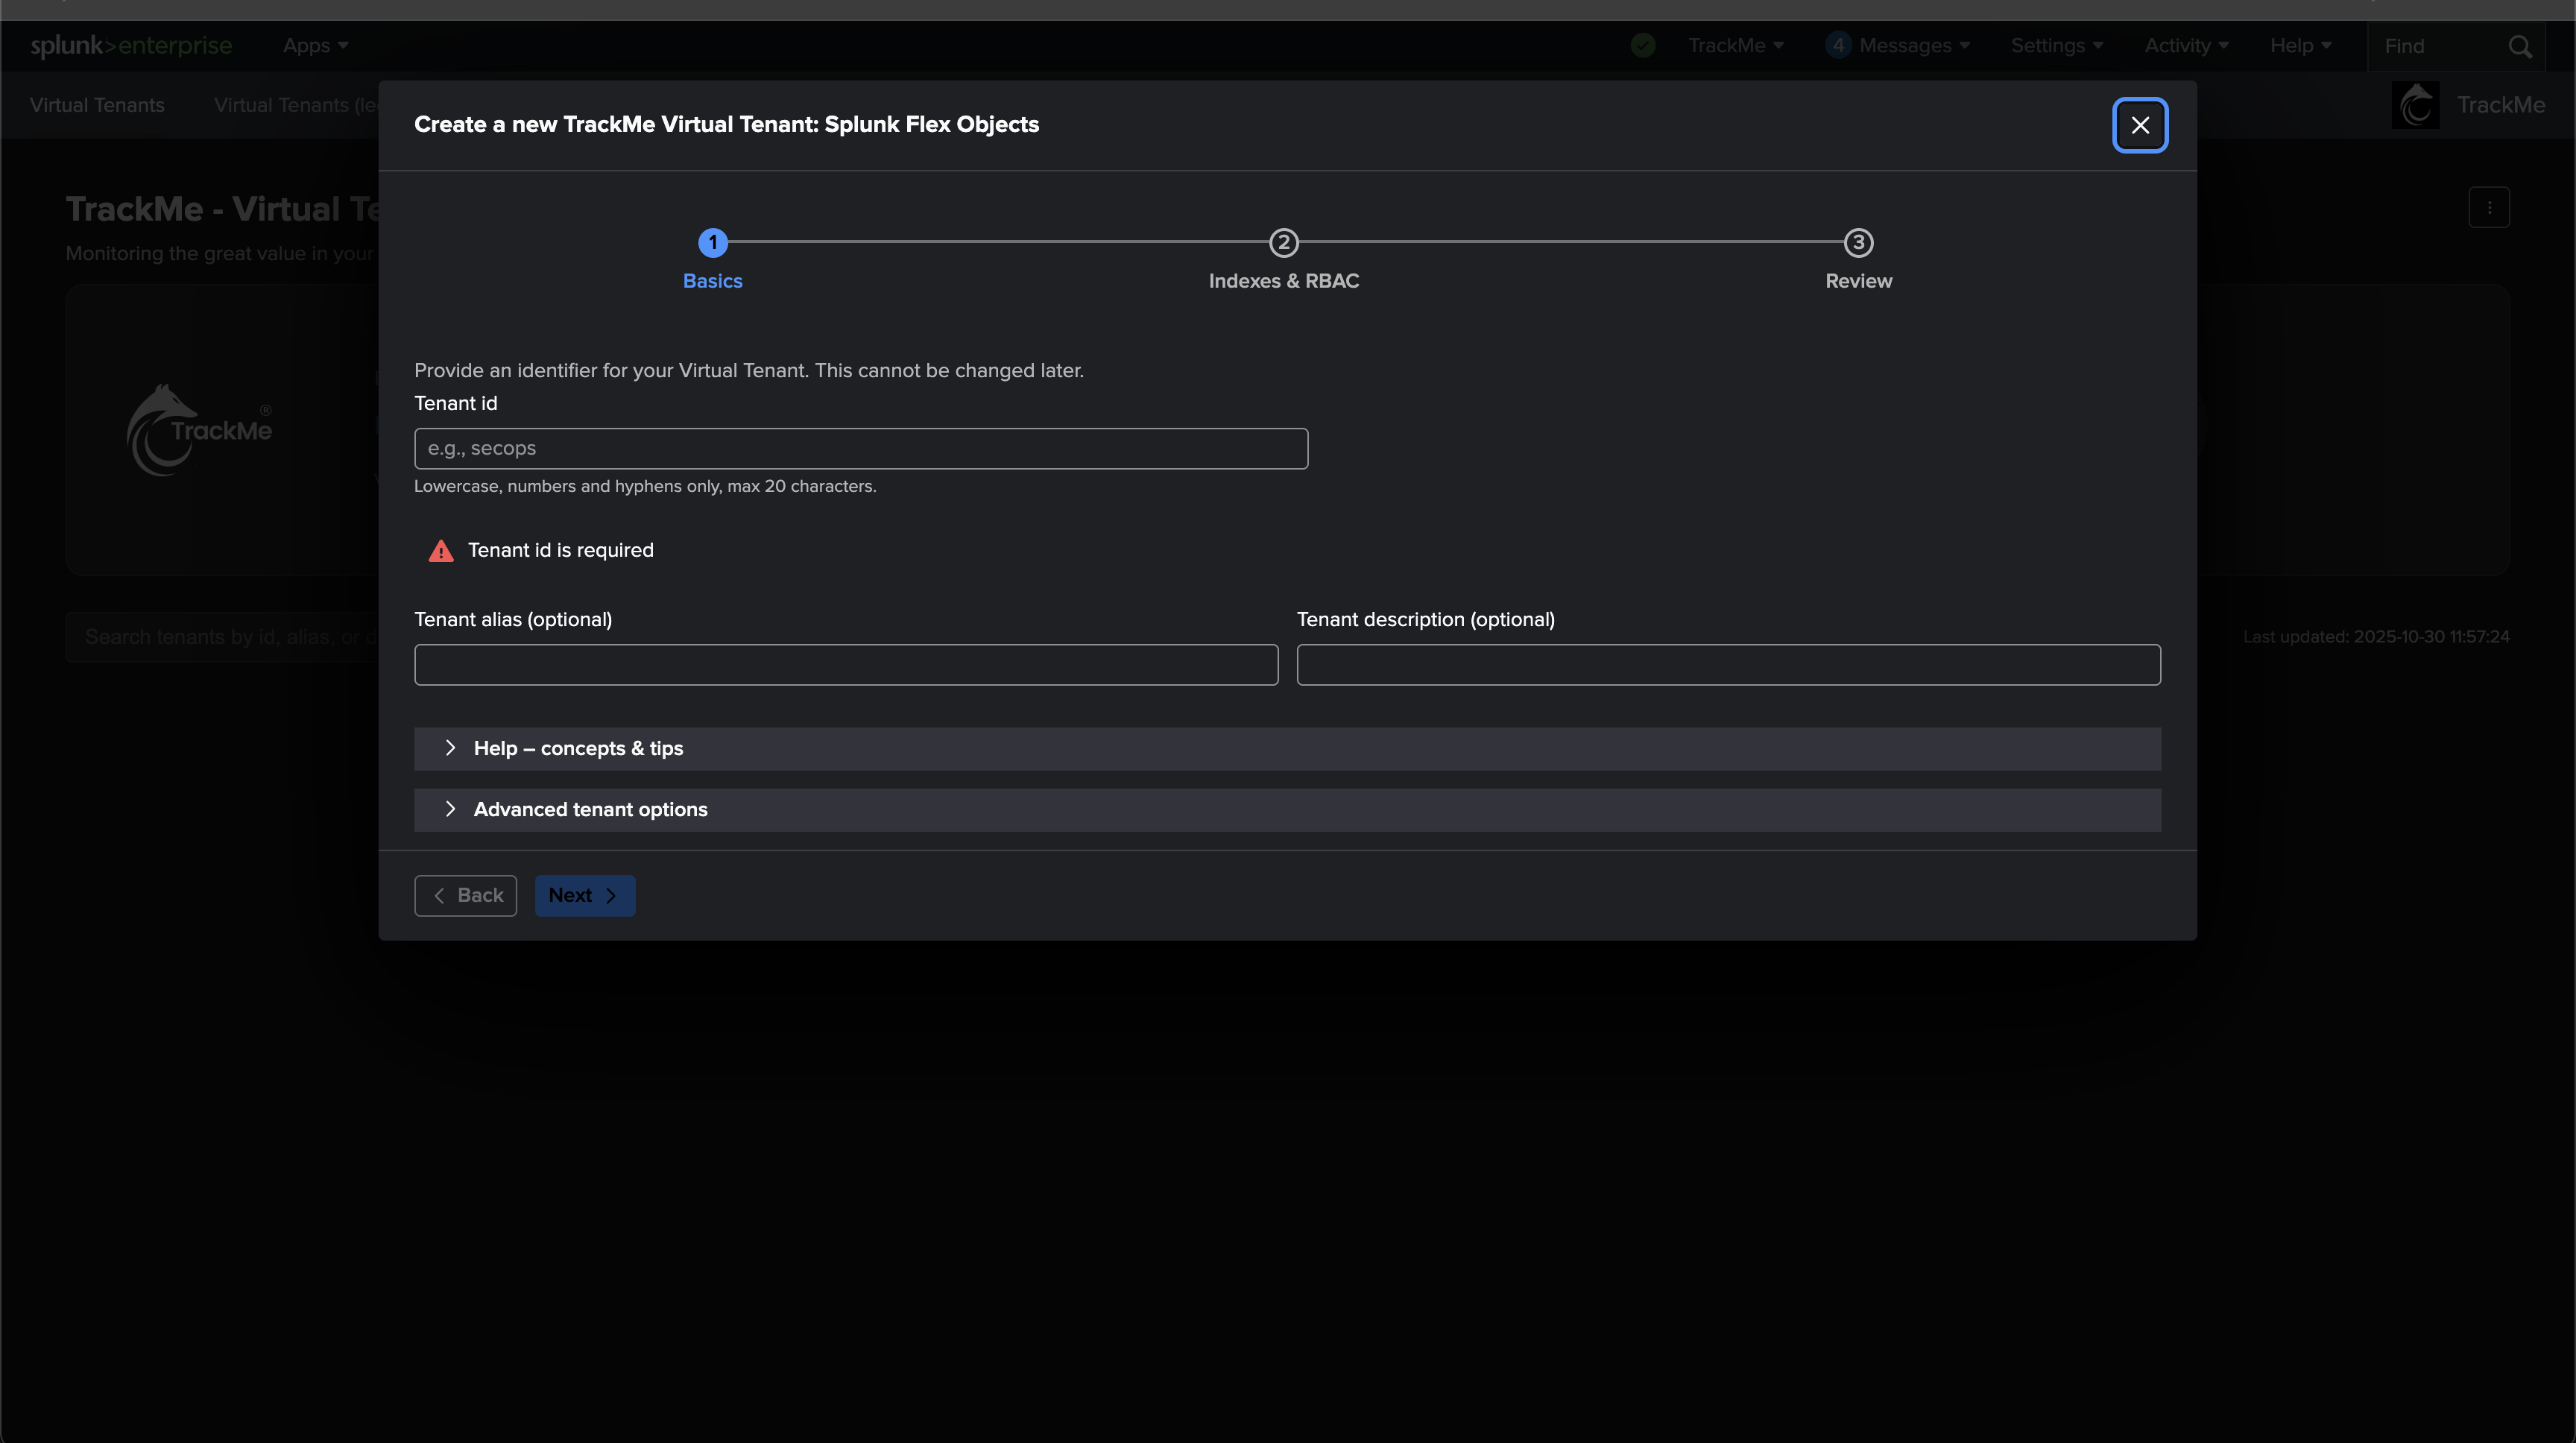Click the splunk>enterprise logo

click(131, 45)
